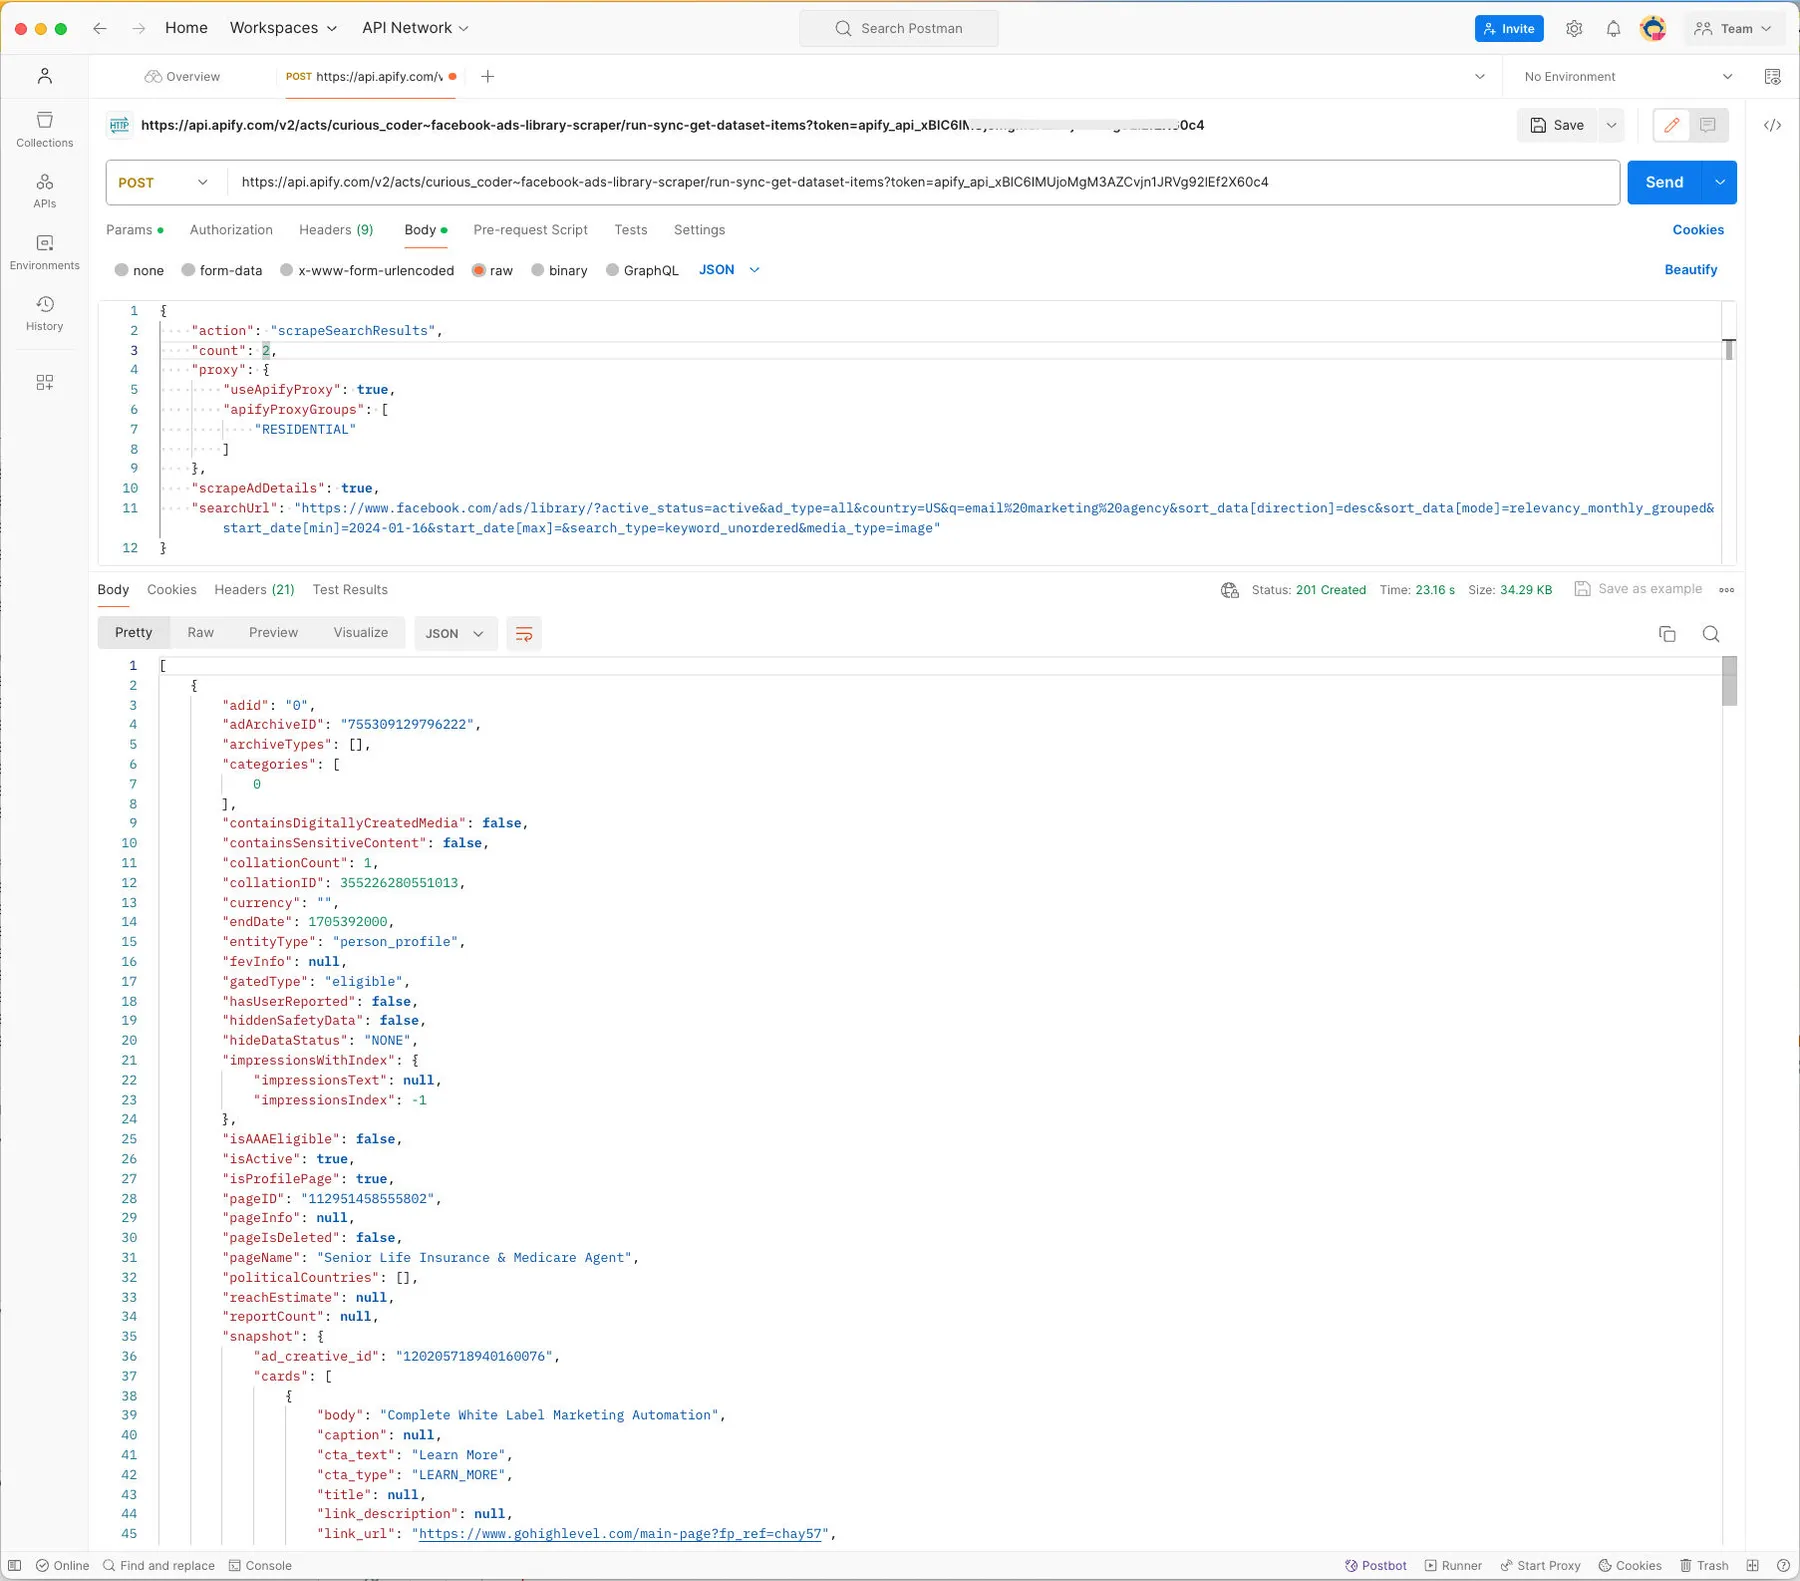Open the two-pane layout icon in status bar

[x=1753, y=1565]
